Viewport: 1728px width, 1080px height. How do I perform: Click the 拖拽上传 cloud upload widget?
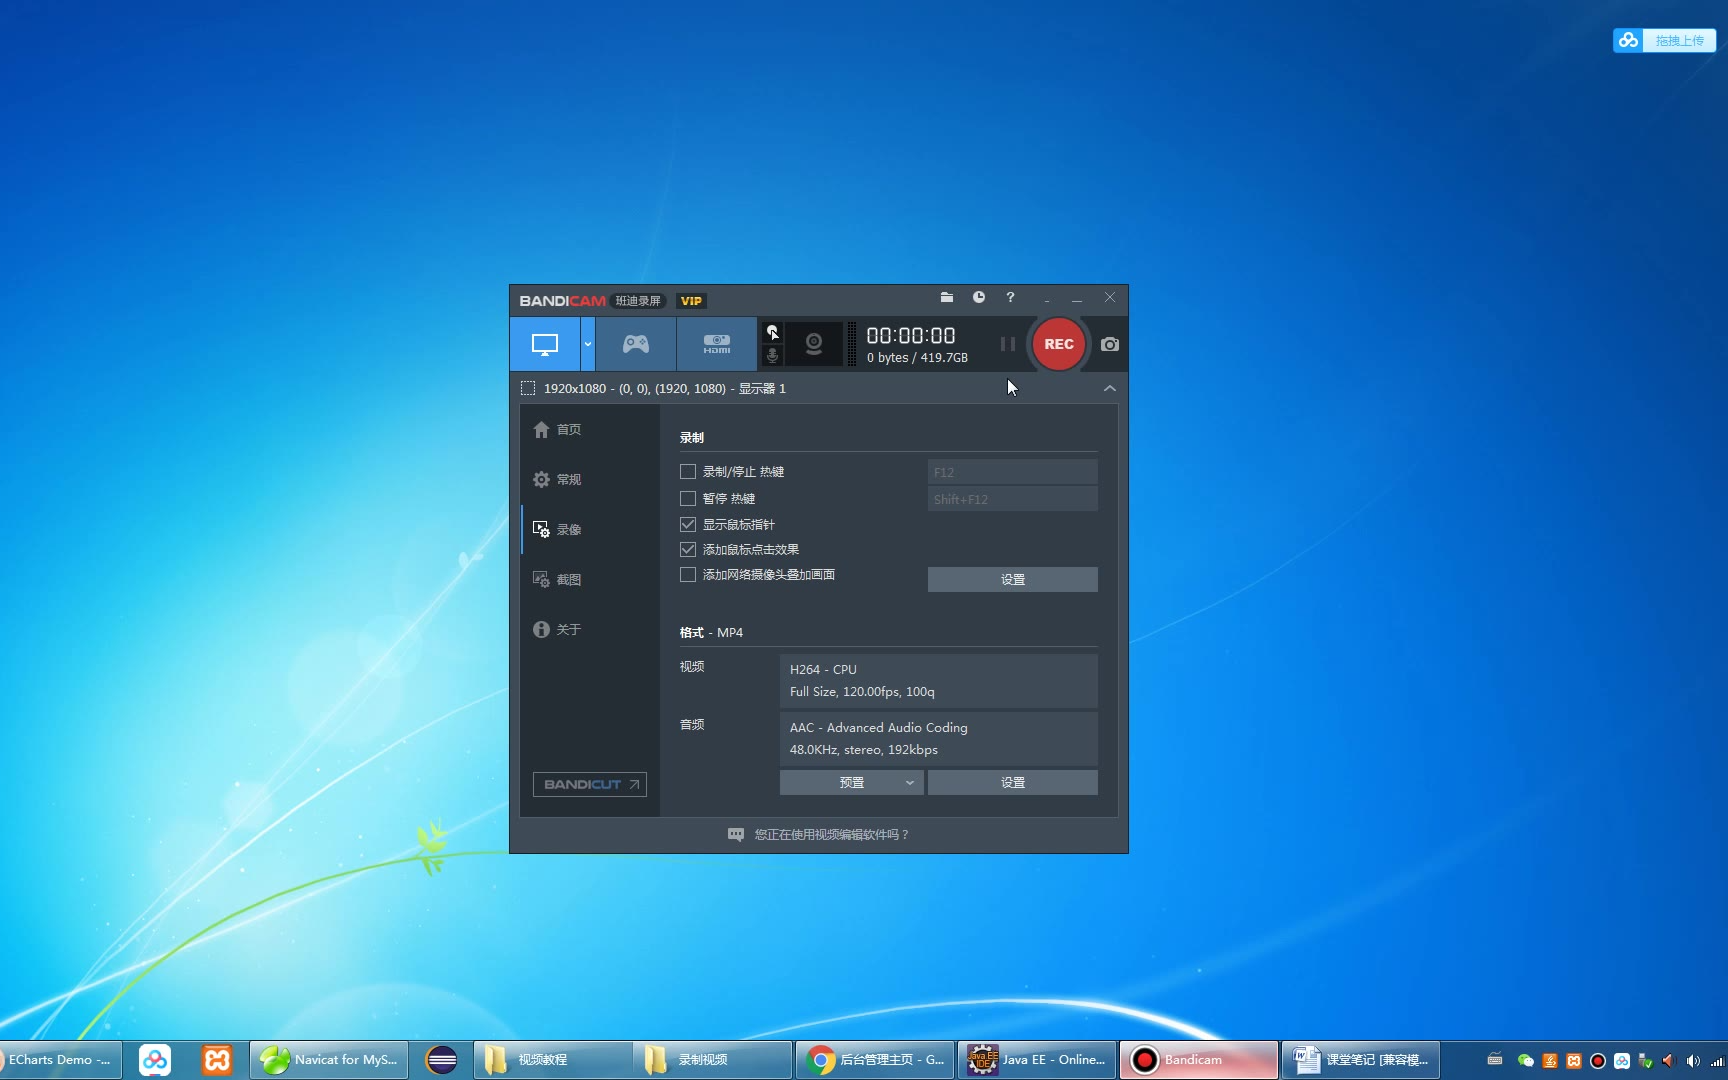pos(1664,40)
